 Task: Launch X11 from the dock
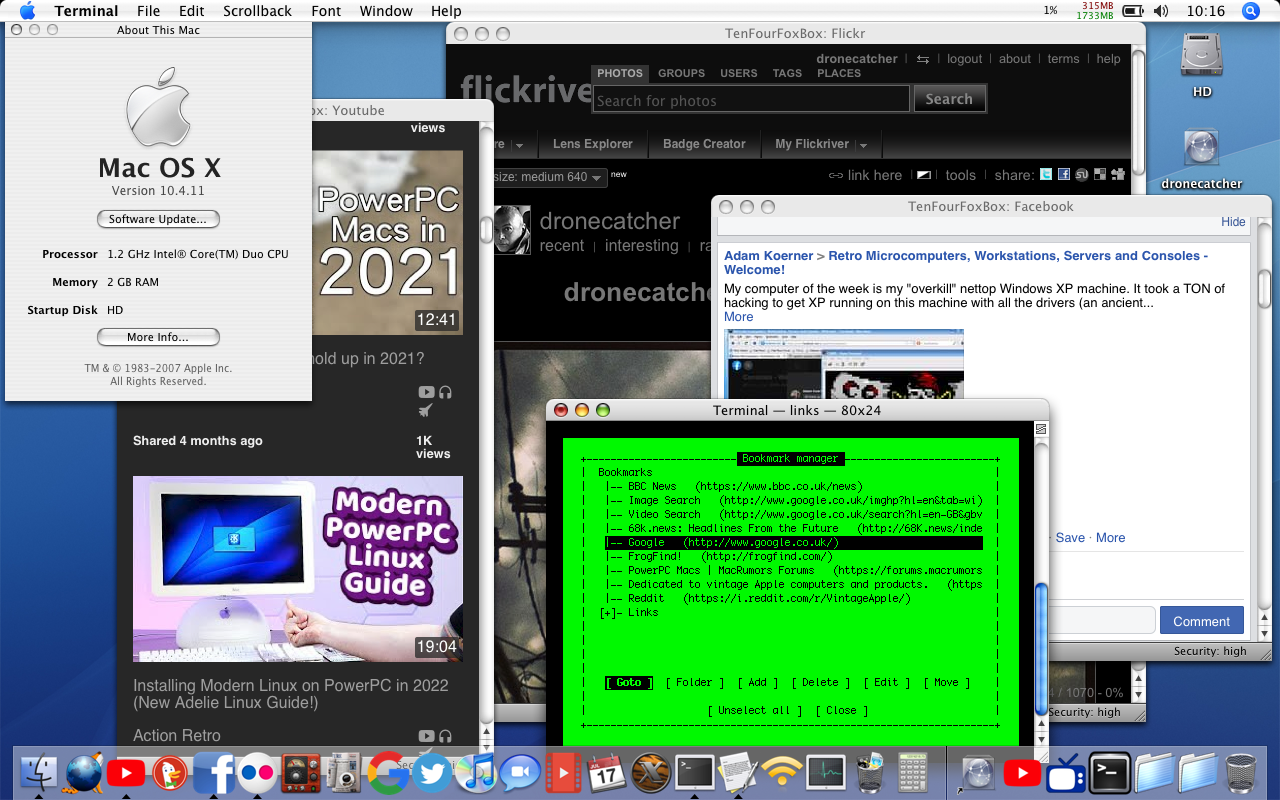[x=651, y=773]
